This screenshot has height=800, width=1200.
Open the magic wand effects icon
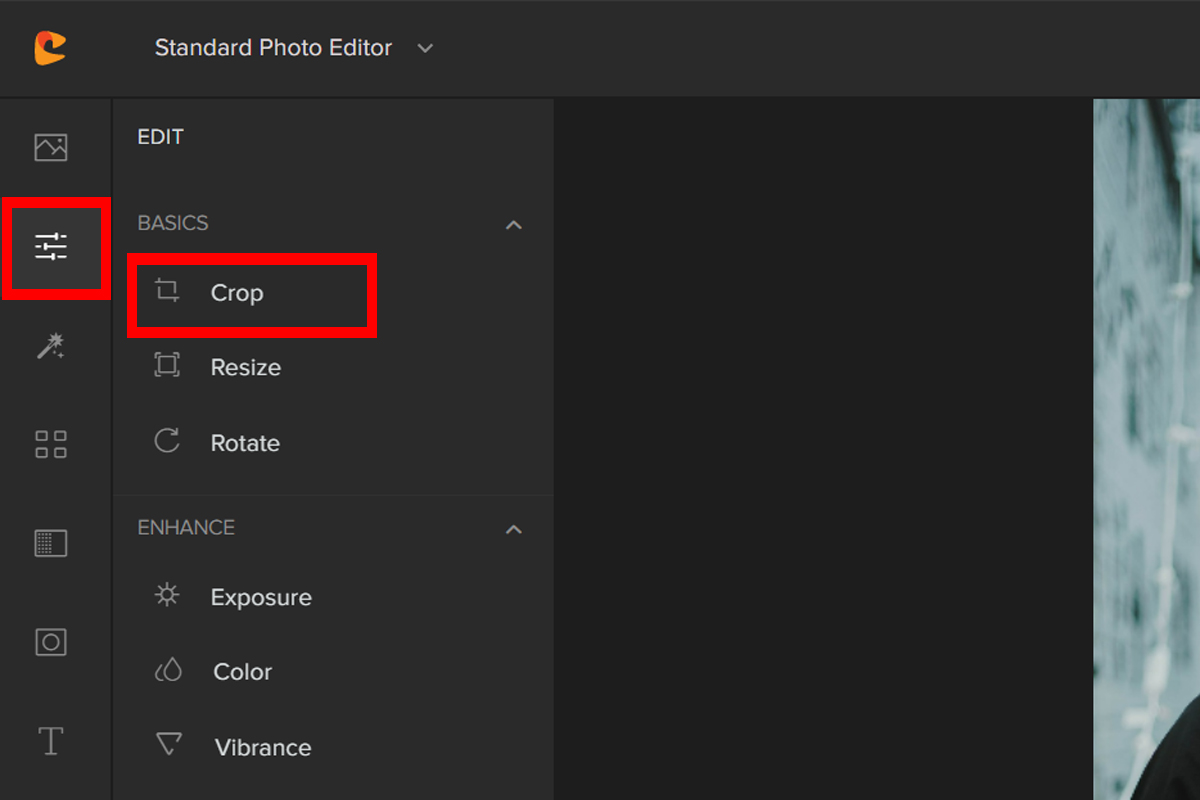pos(51,346)
